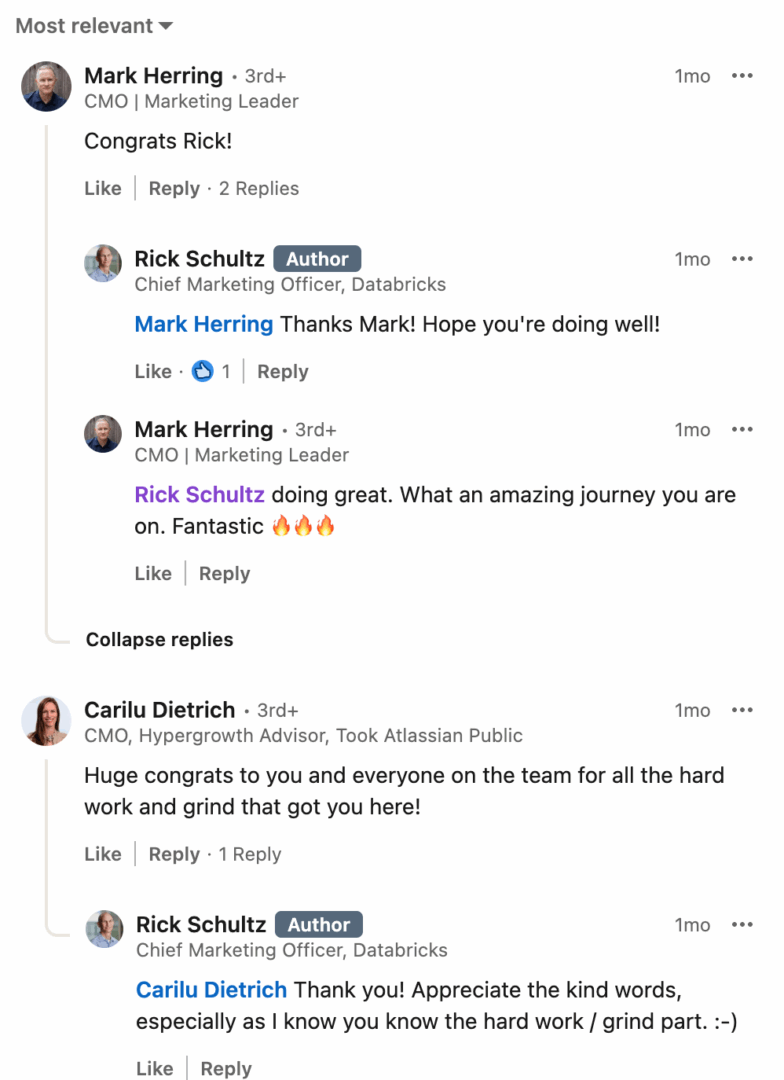This screenshot has height=1080, width=784.
Task: Open options menu on Rick Schultz's first reply
Action: pos(743,259)
